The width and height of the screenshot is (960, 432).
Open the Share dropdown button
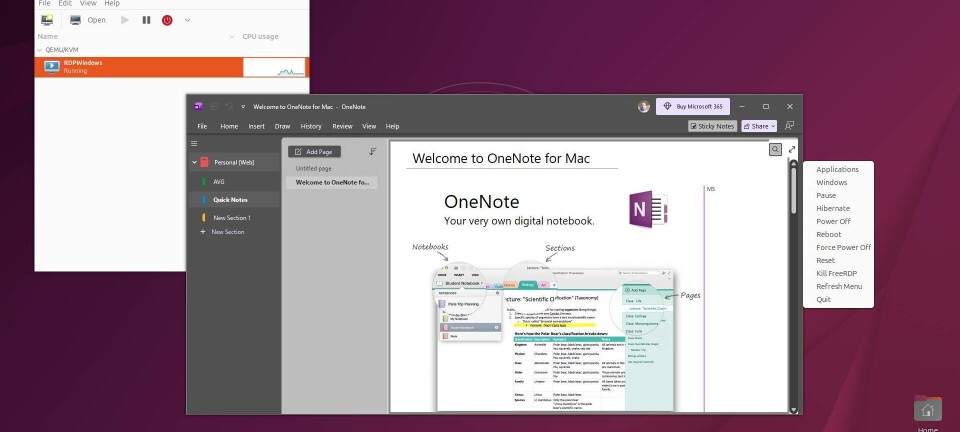(x=759, y=126)
